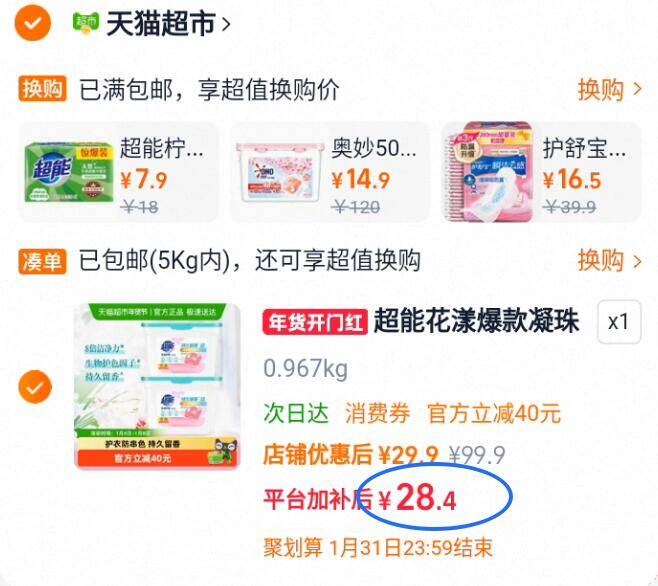Open the 天猫超市 store logo icon
This screenshot has width=658, height=586.
pyautogui.click(x=86, y=23)
